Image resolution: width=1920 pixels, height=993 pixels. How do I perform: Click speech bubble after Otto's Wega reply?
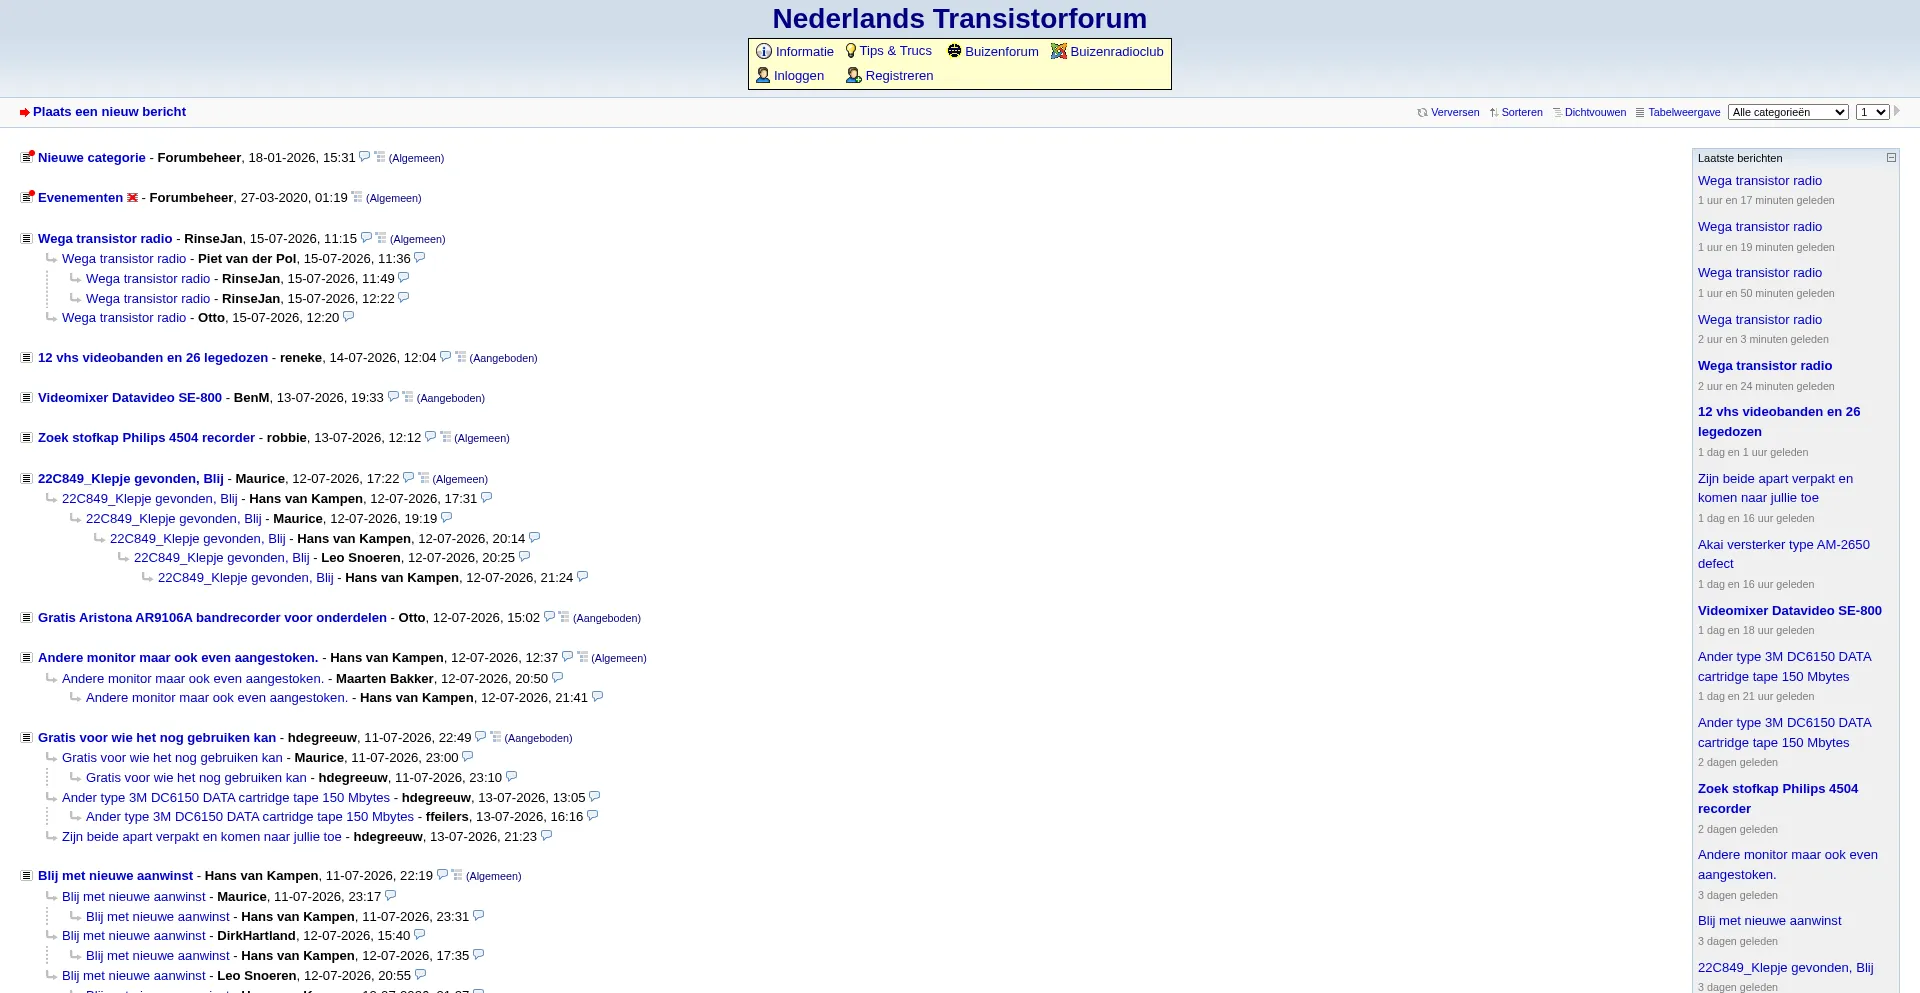(349, 317)
